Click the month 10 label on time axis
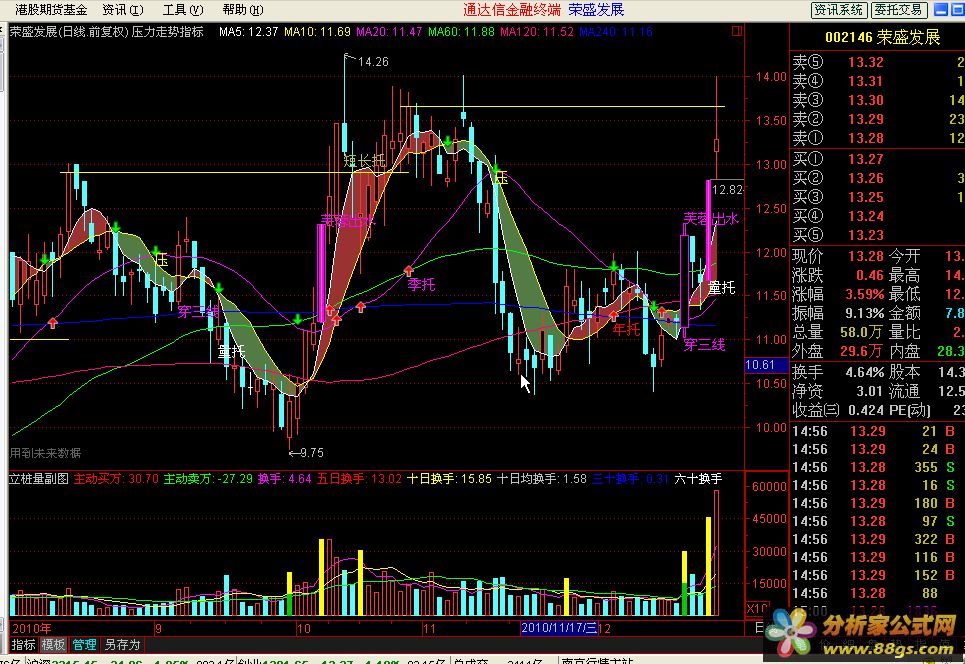965x664 pixels. coord(303,628)
